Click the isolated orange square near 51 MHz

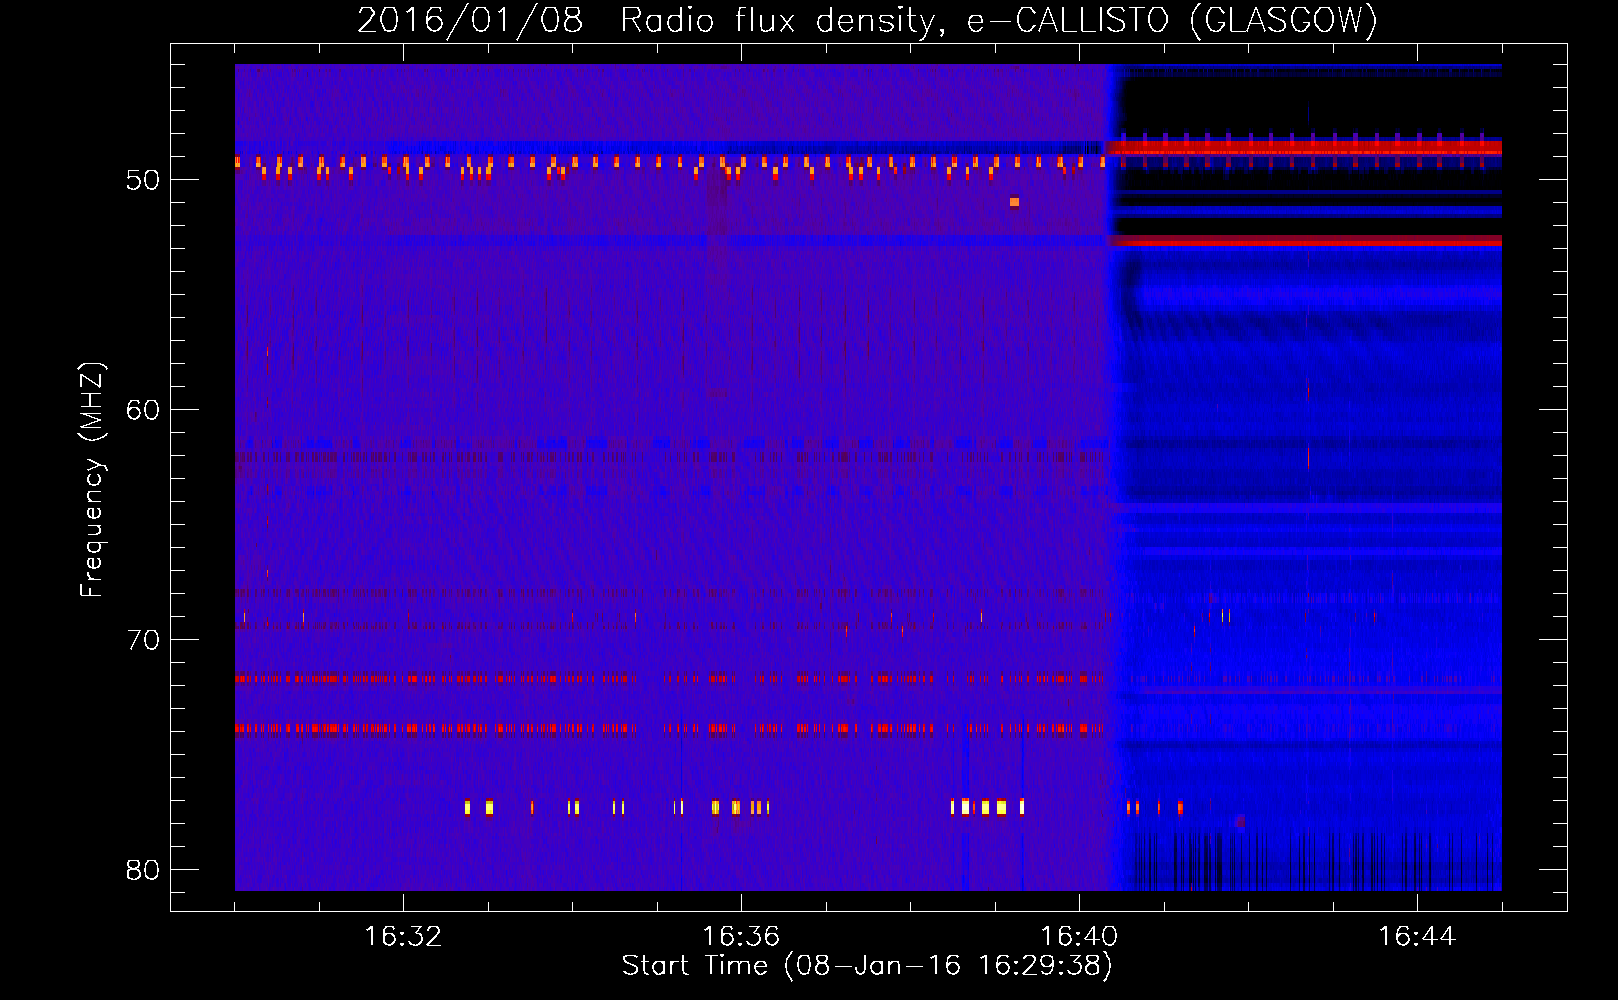[x=1014, y=202]
